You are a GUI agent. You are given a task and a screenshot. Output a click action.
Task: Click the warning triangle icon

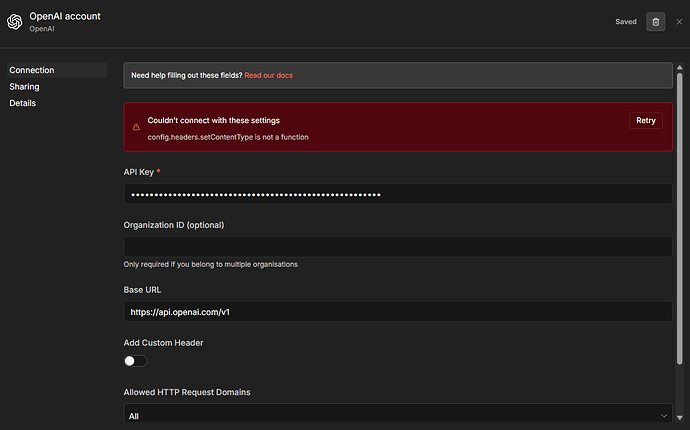tap(136, 127)
